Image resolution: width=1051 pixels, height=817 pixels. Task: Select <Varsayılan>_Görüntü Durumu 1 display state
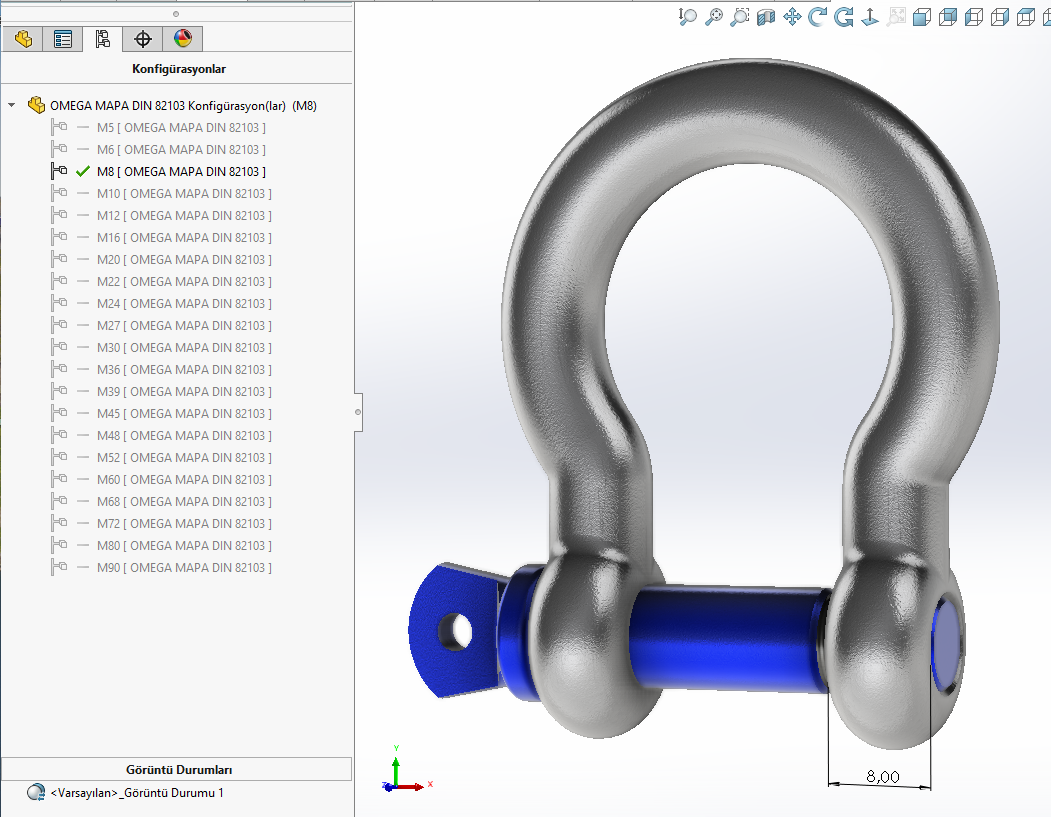coord(137,793)
